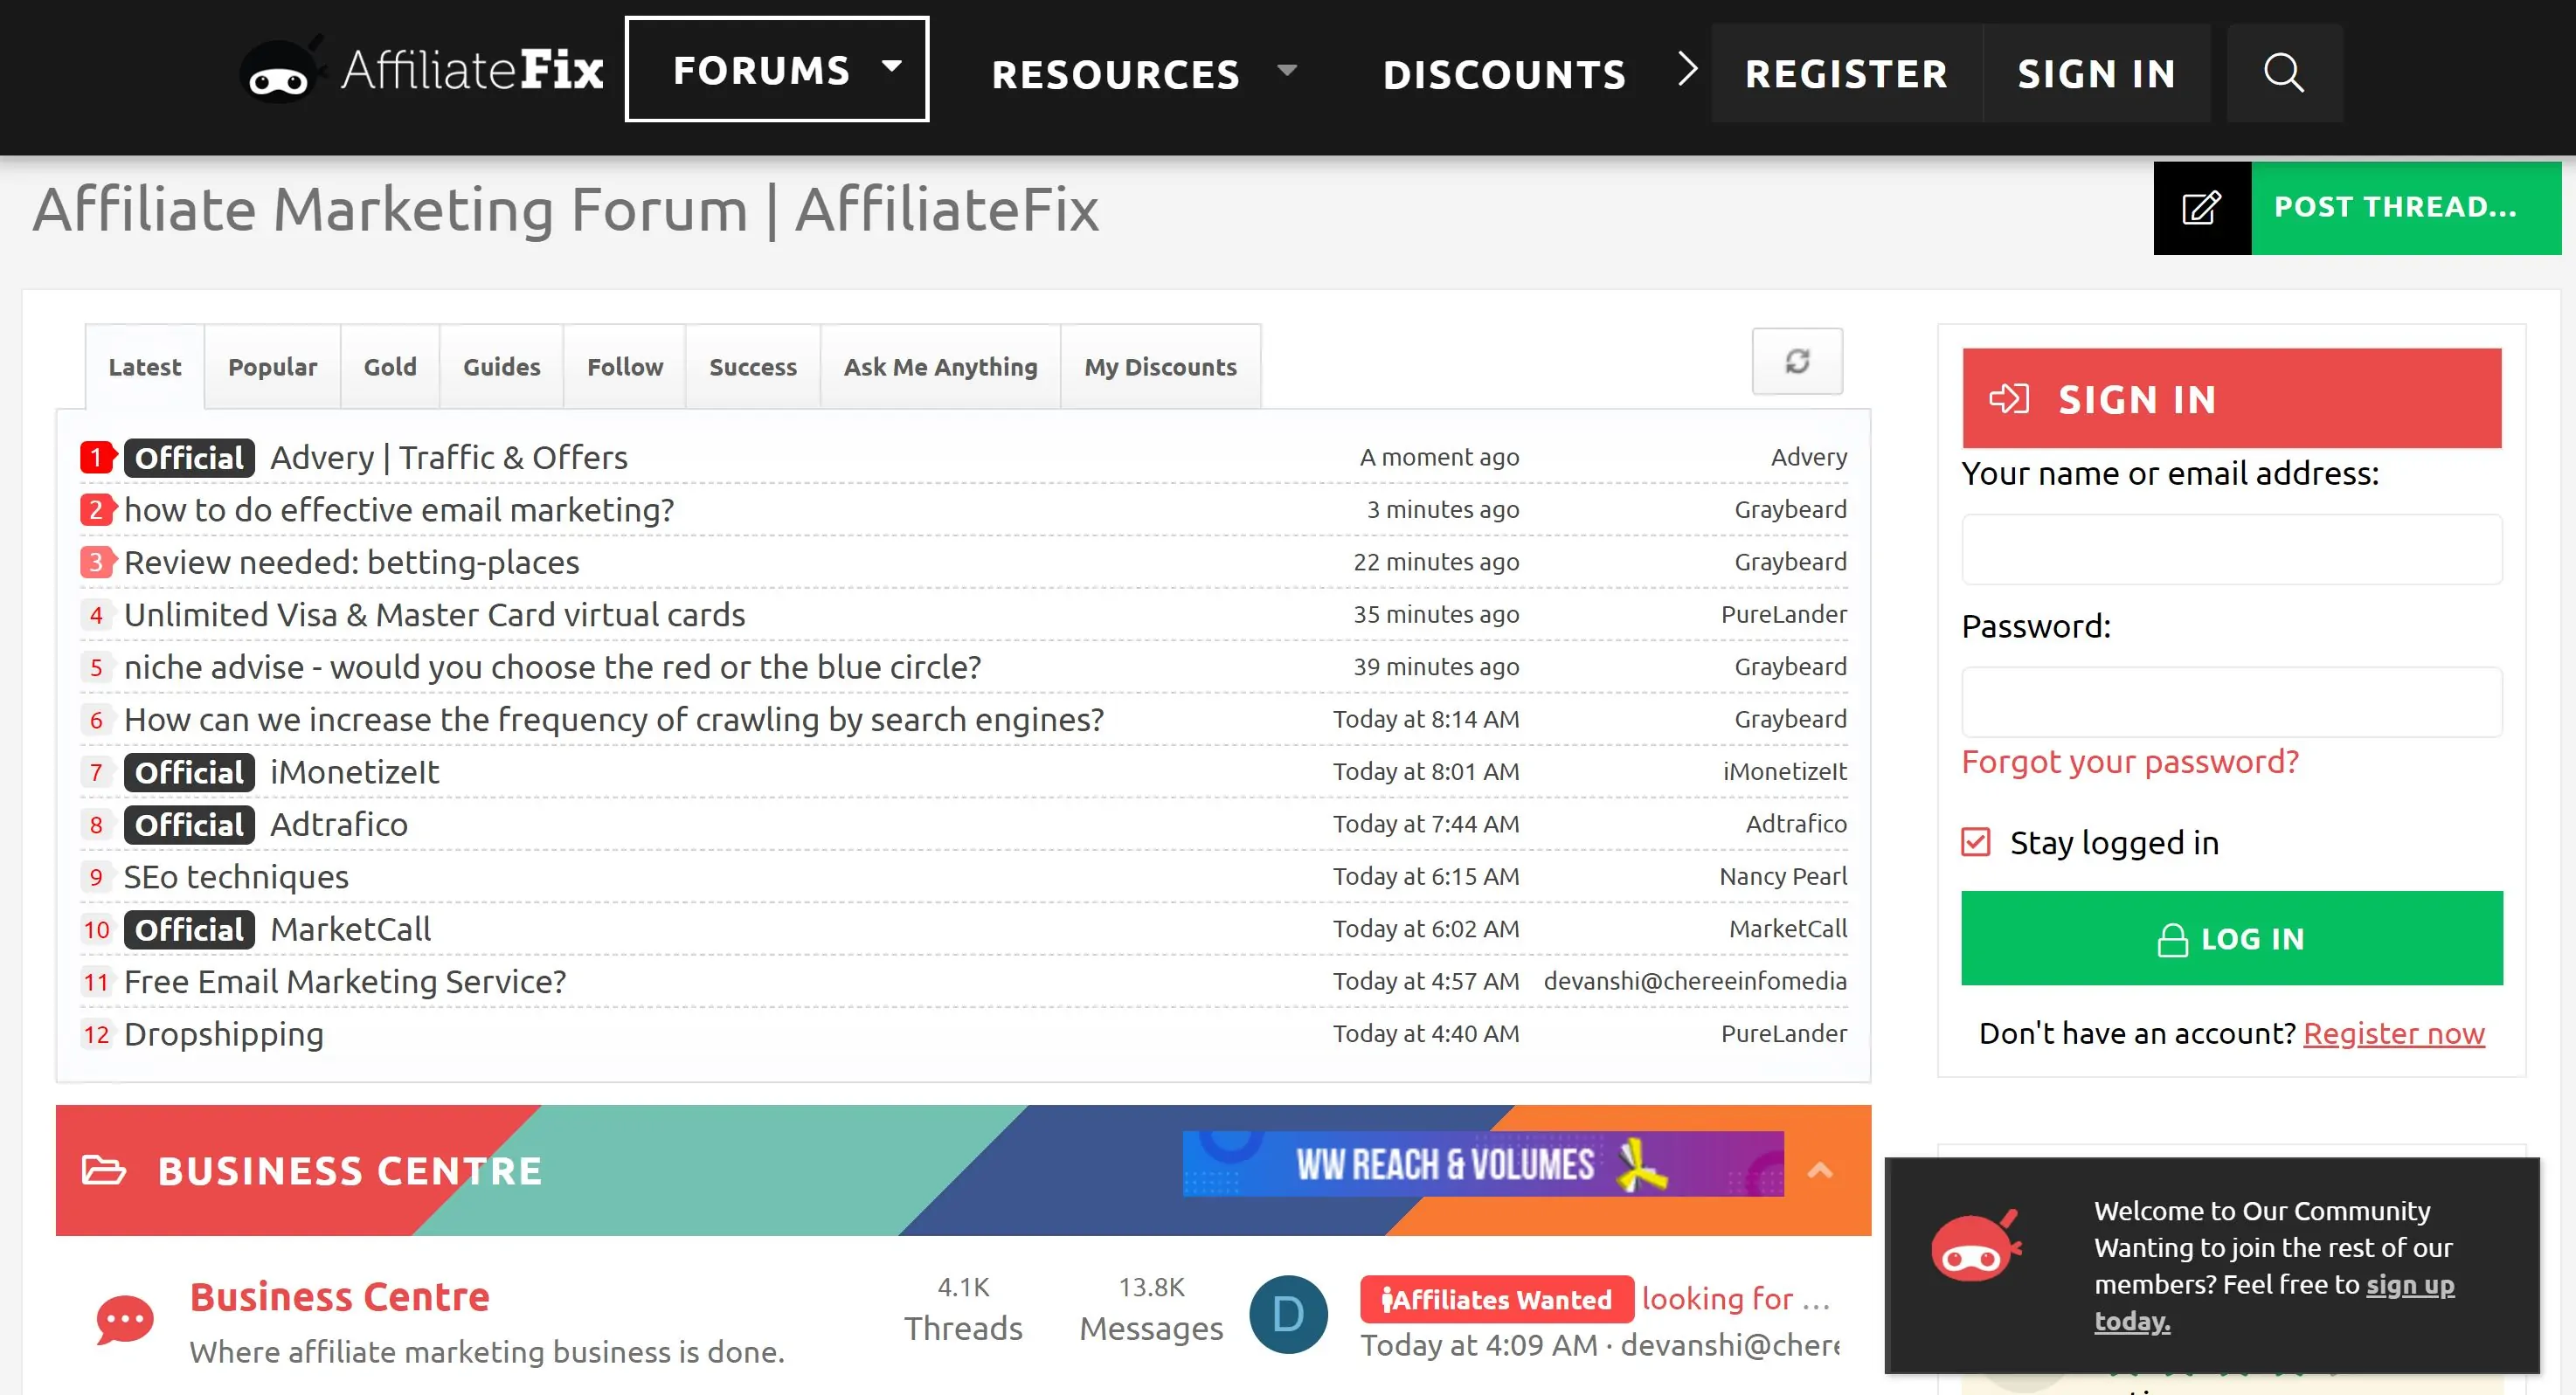Click the name or email input field
The height and width of the screenshot is (1395, 2576).
point(2231,549)
